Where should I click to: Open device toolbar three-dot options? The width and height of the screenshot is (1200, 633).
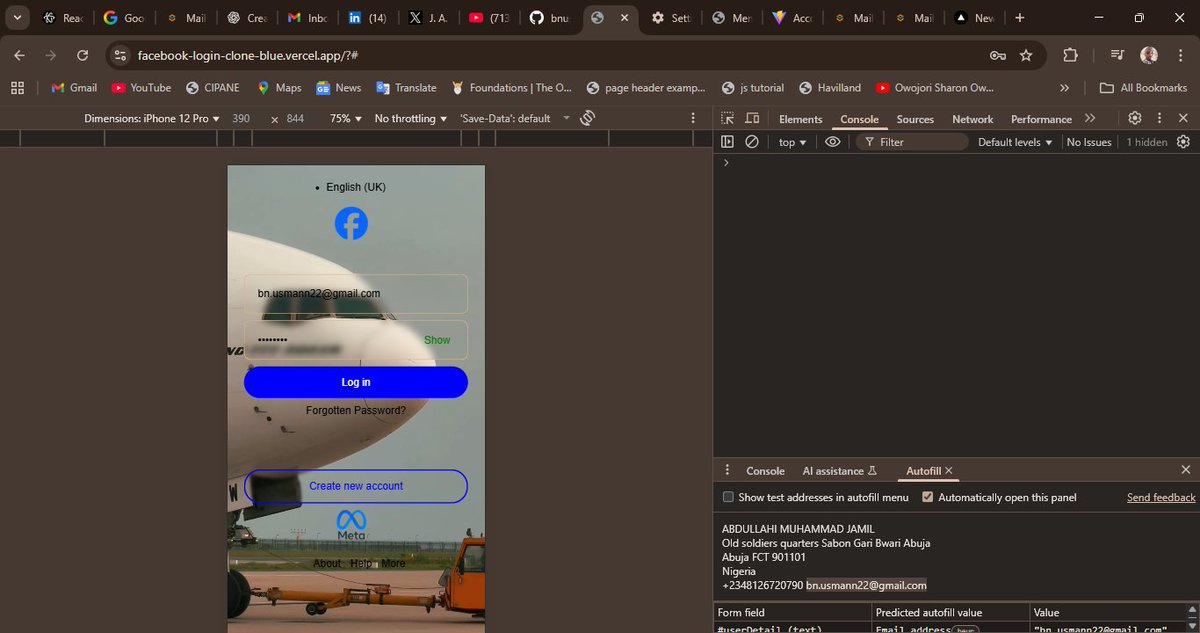[693, 118]
